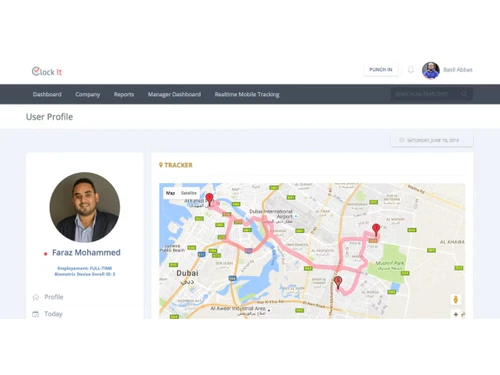Select the Street View pegman icon

[456, 299]
